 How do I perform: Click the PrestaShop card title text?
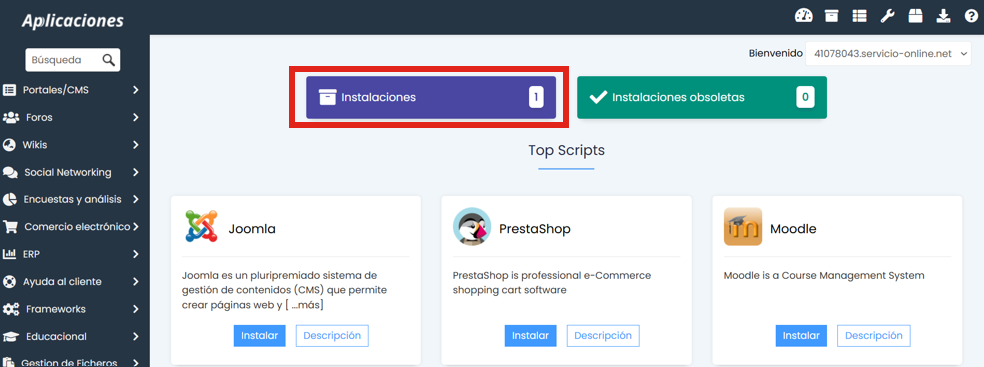(535, 229)
